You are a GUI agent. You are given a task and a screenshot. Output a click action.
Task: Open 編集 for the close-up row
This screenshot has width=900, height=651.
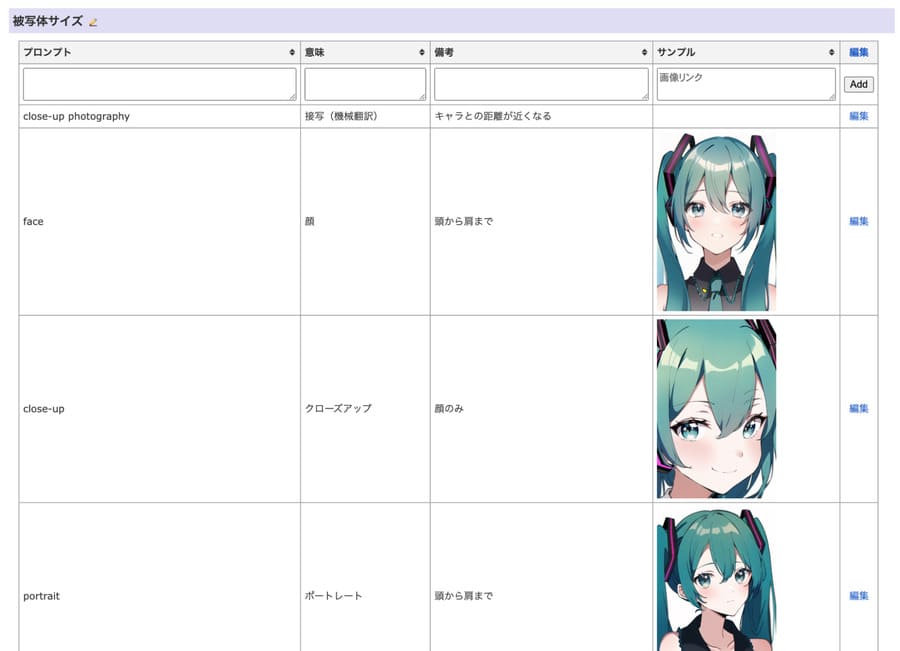click(858, 408)
